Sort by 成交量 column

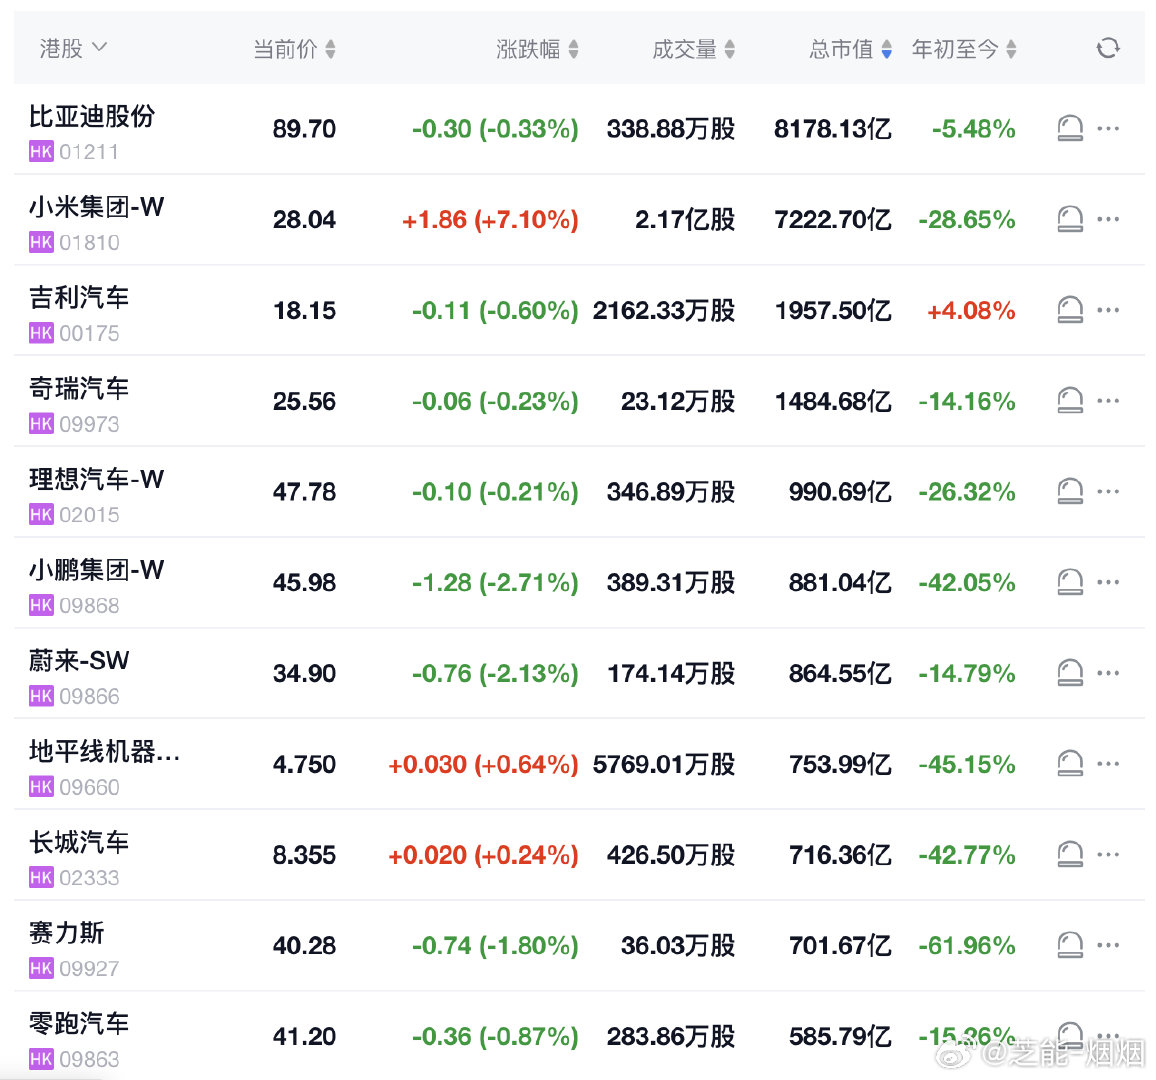[693, 49]
